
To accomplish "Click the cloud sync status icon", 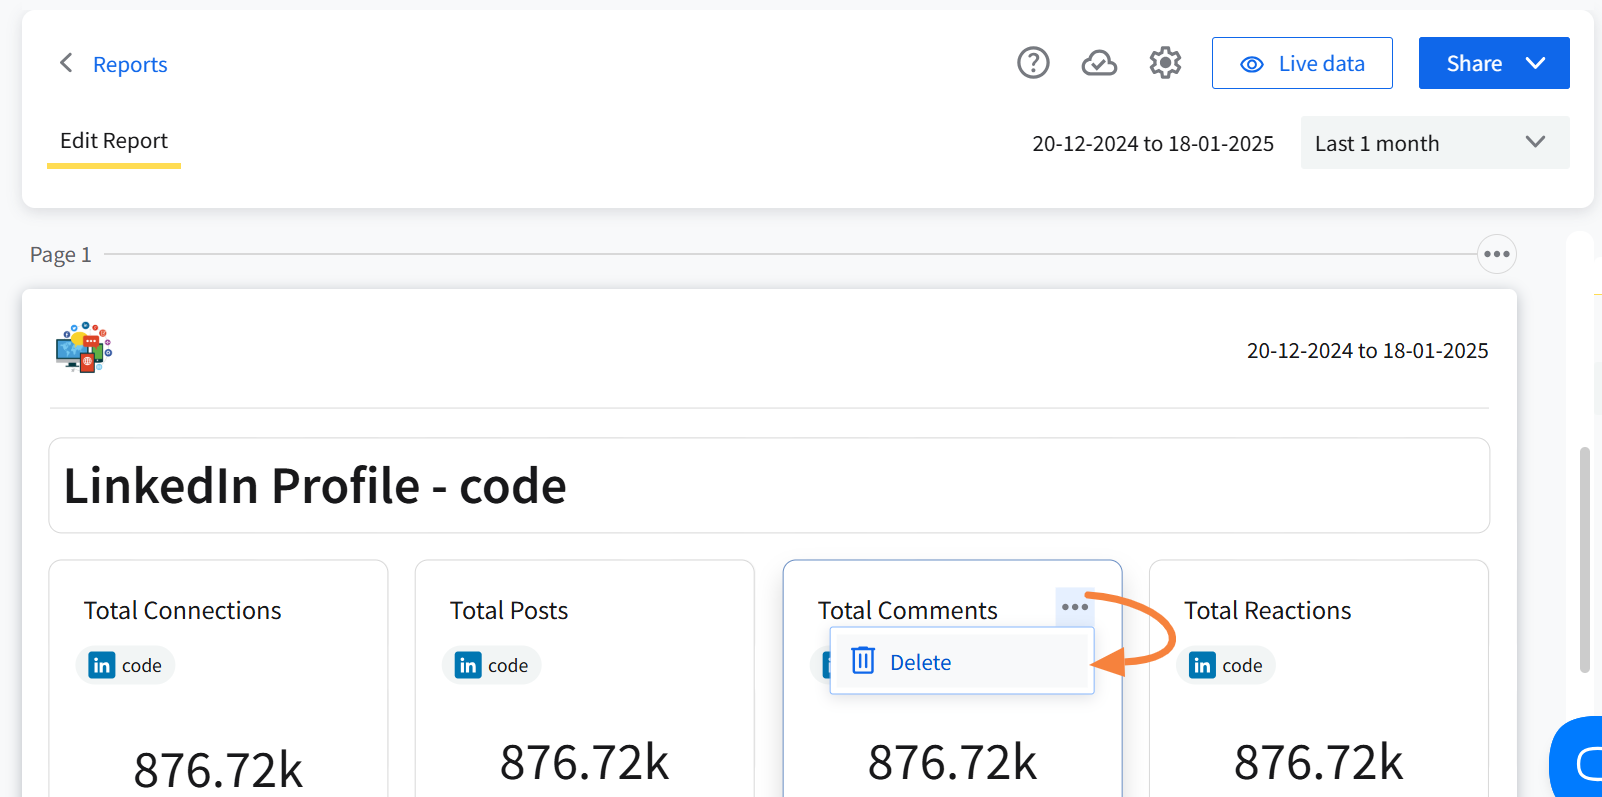I will coord(1099,63).
